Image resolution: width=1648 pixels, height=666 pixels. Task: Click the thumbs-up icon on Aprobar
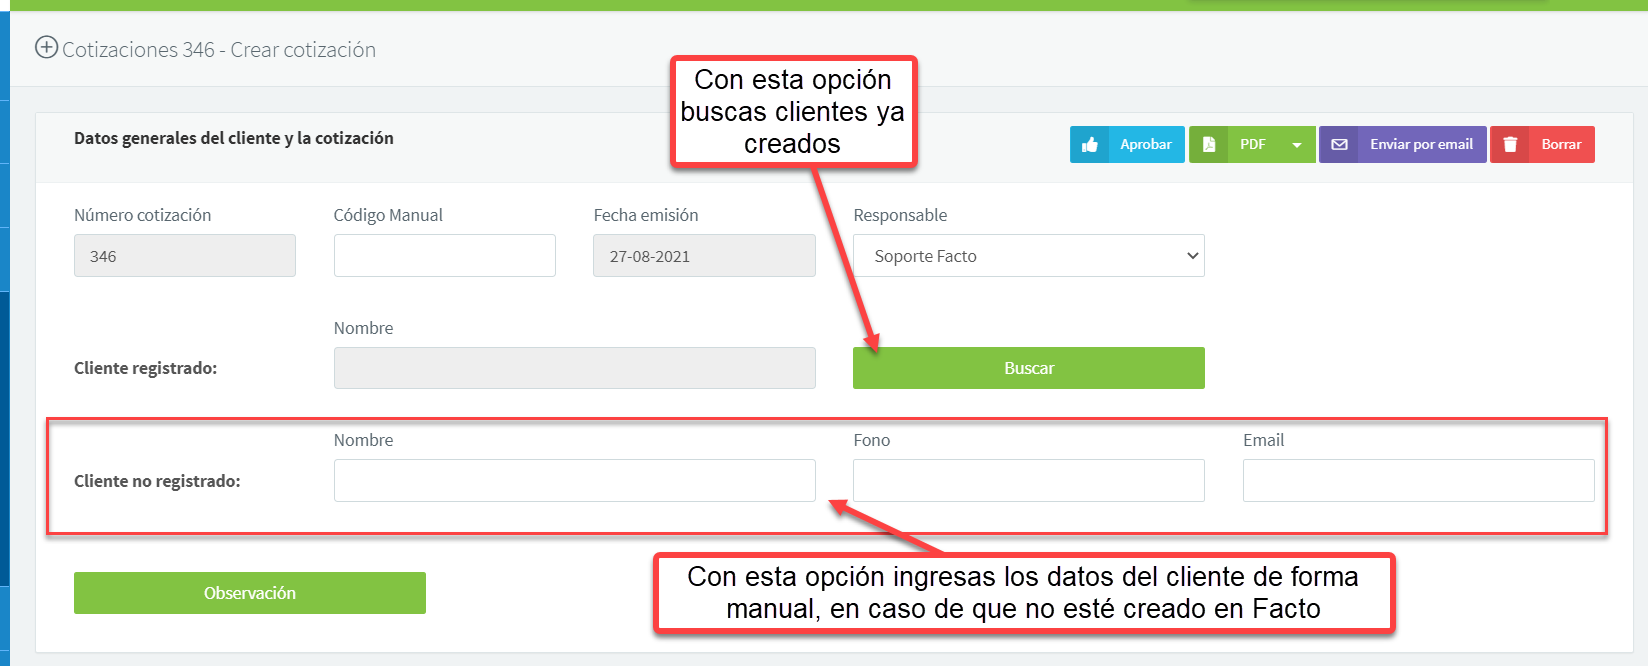(x=1090, y=145)
